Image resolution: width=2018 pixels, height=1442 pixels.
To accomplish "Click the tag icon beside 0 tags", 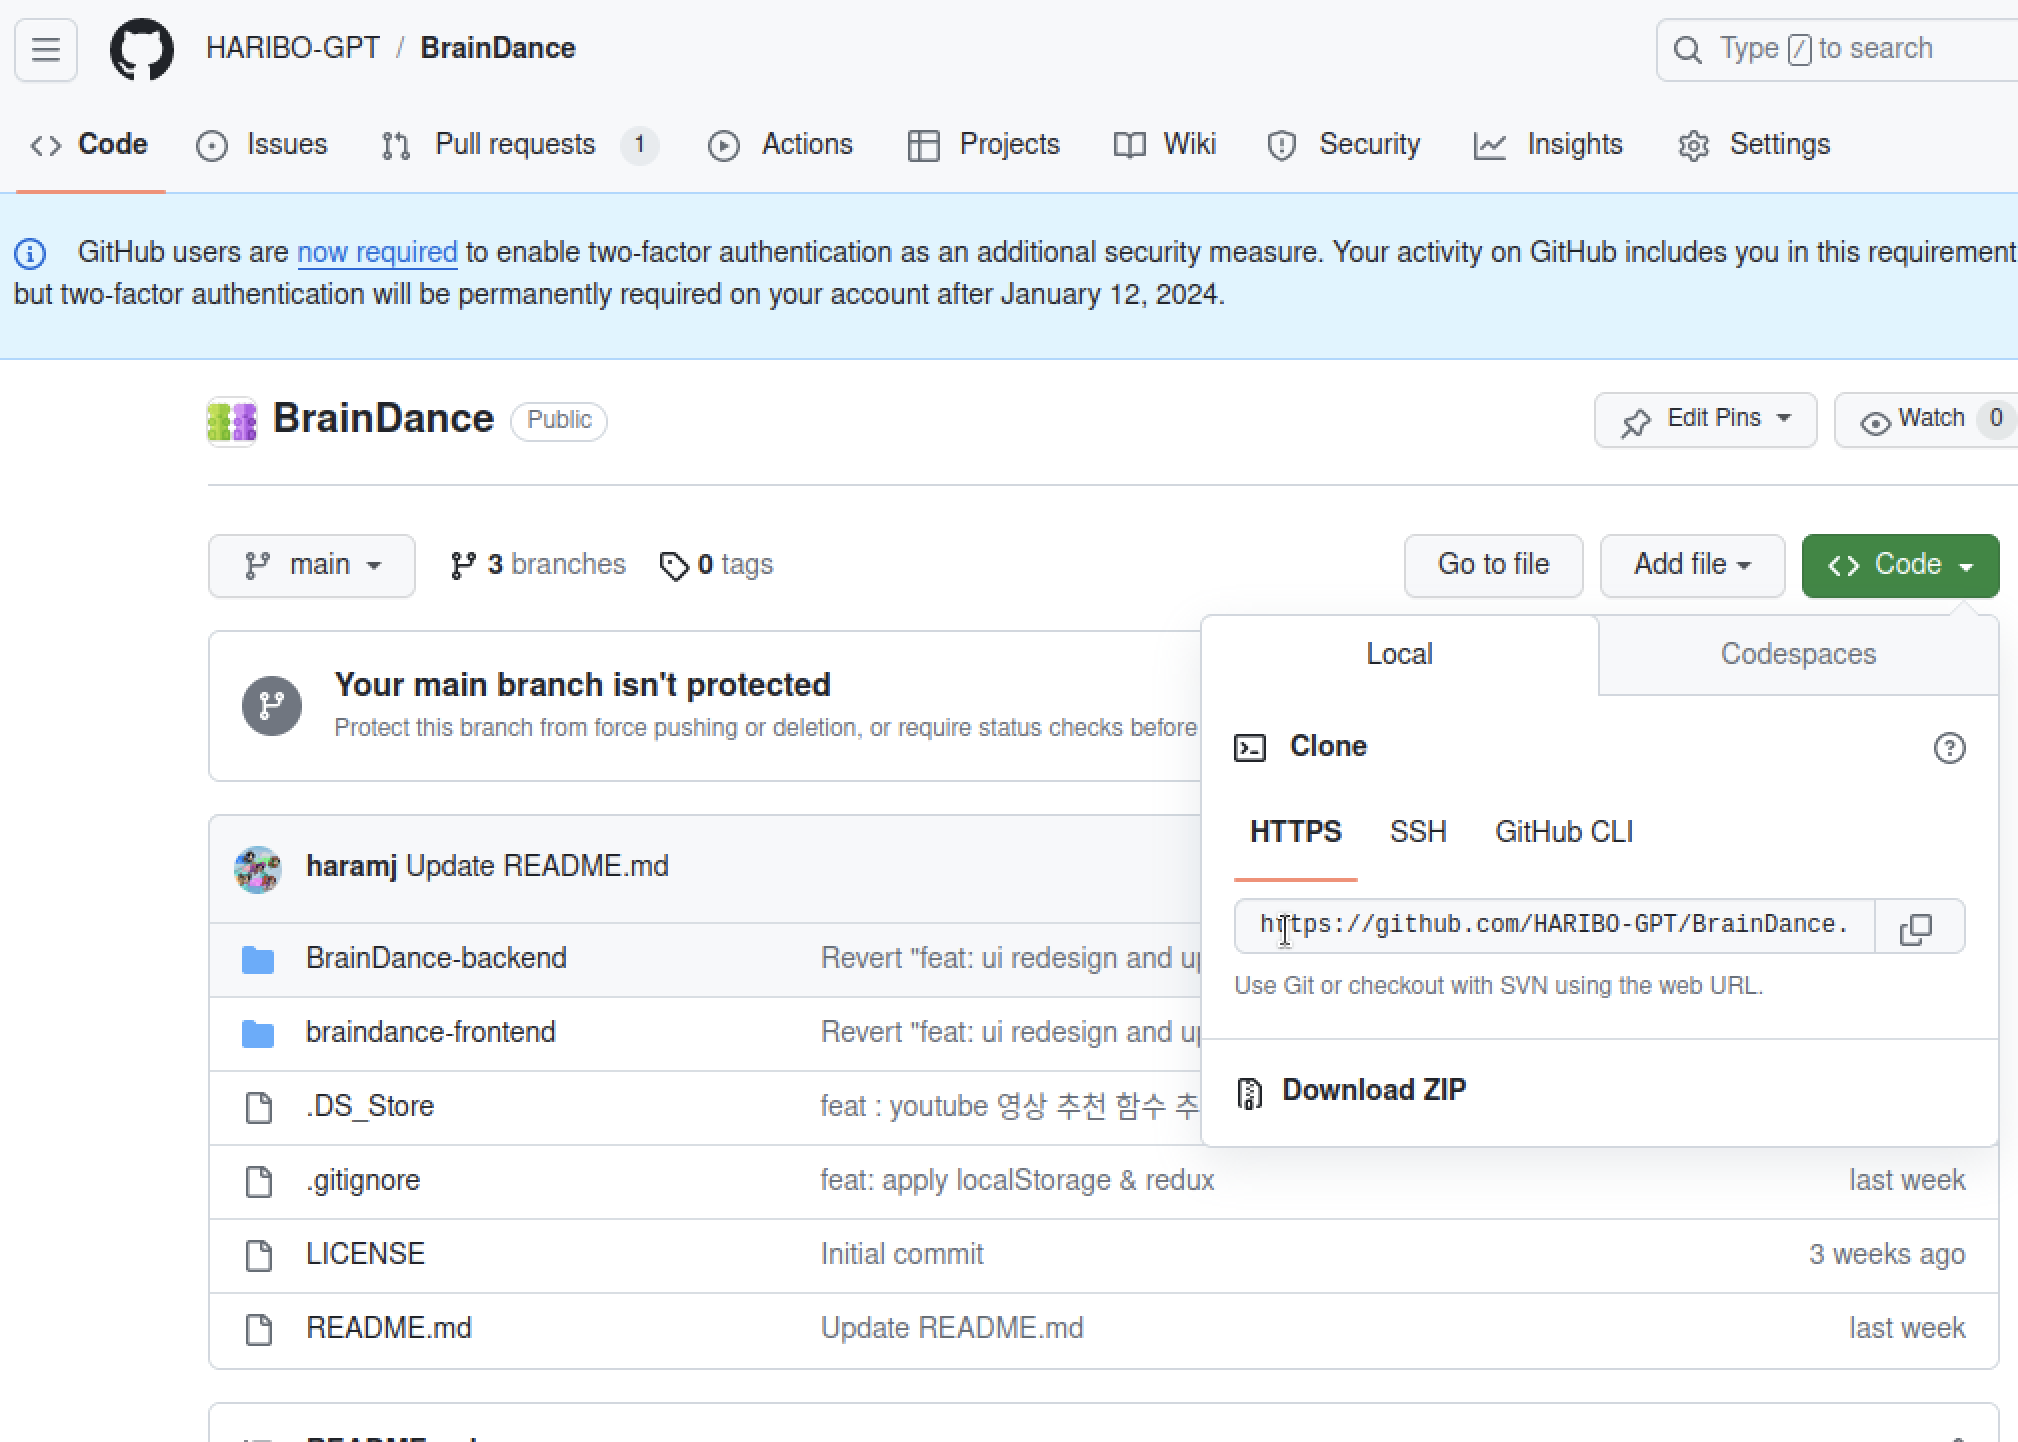I will [674, 567].
